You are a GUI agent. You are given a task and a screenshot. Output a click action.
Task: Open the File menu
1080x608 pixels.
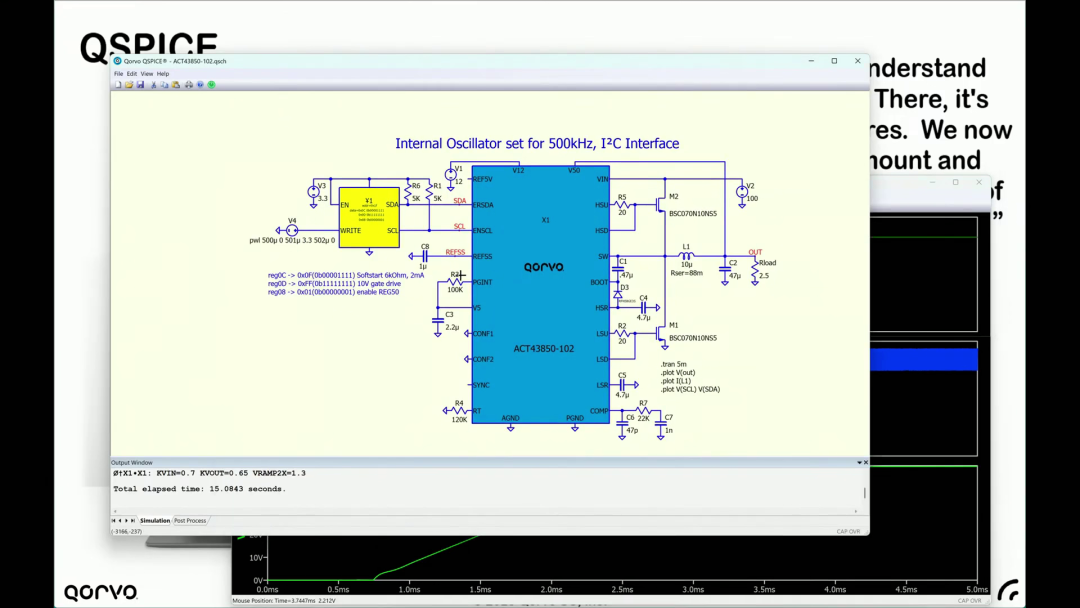[118, 74]
